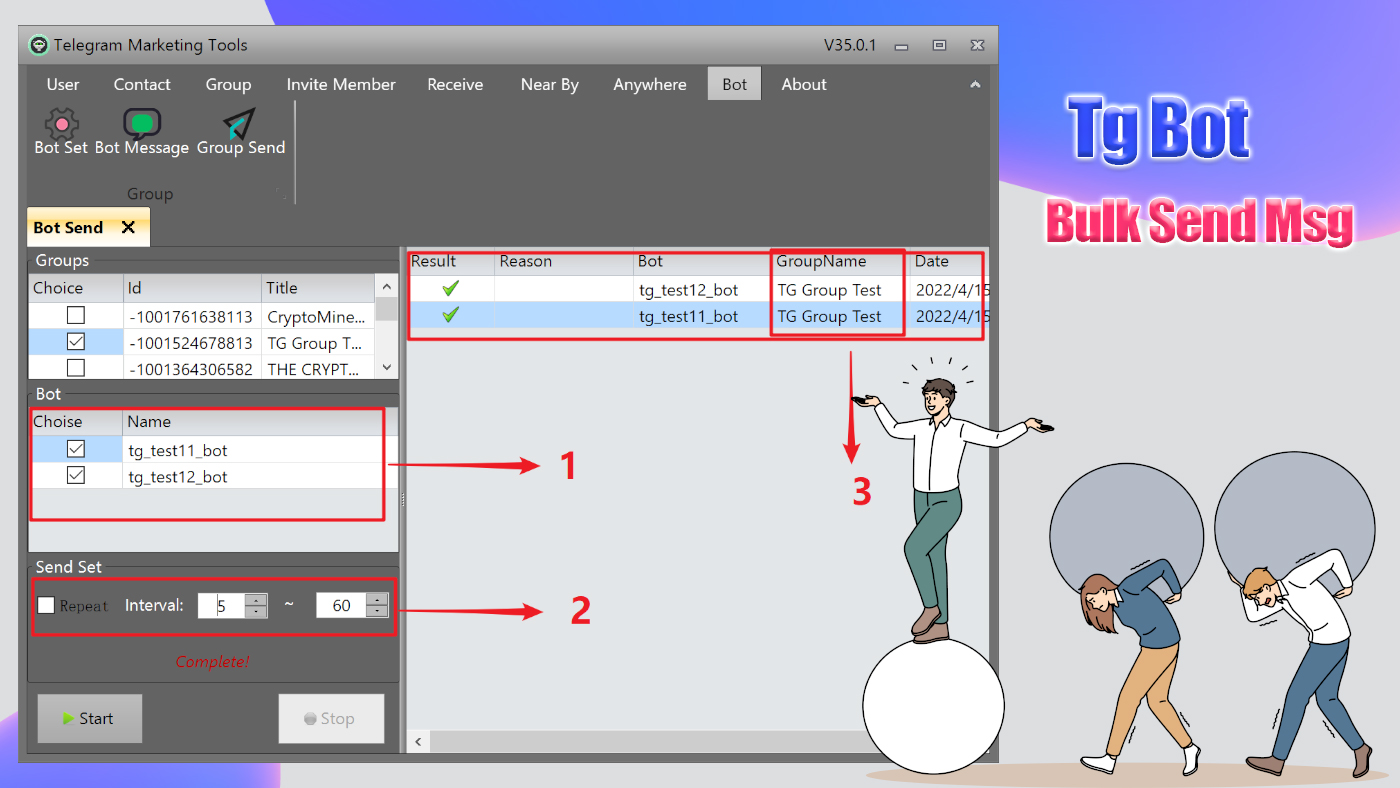Sort results by the GroupName column header
Image resolution: width=1400 pixels, height=788 pixels.
coord(840,262)
